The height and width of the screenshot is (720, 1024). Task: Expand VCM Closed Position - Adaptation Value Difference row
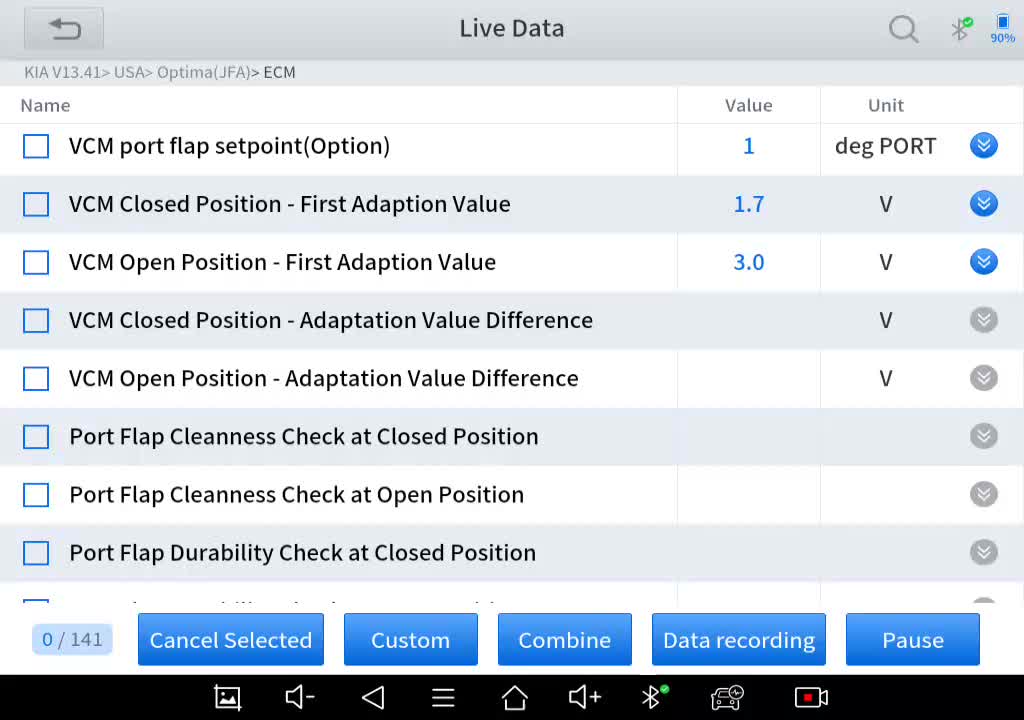coord(984,320)
